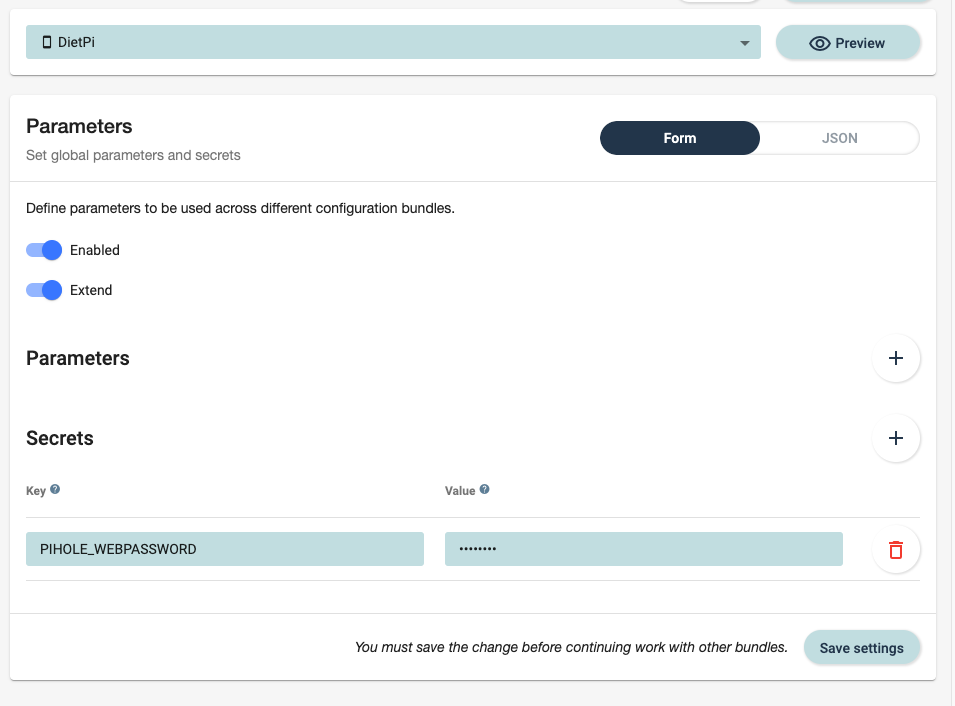Click the Enabled toggle label text

(95, 250)
